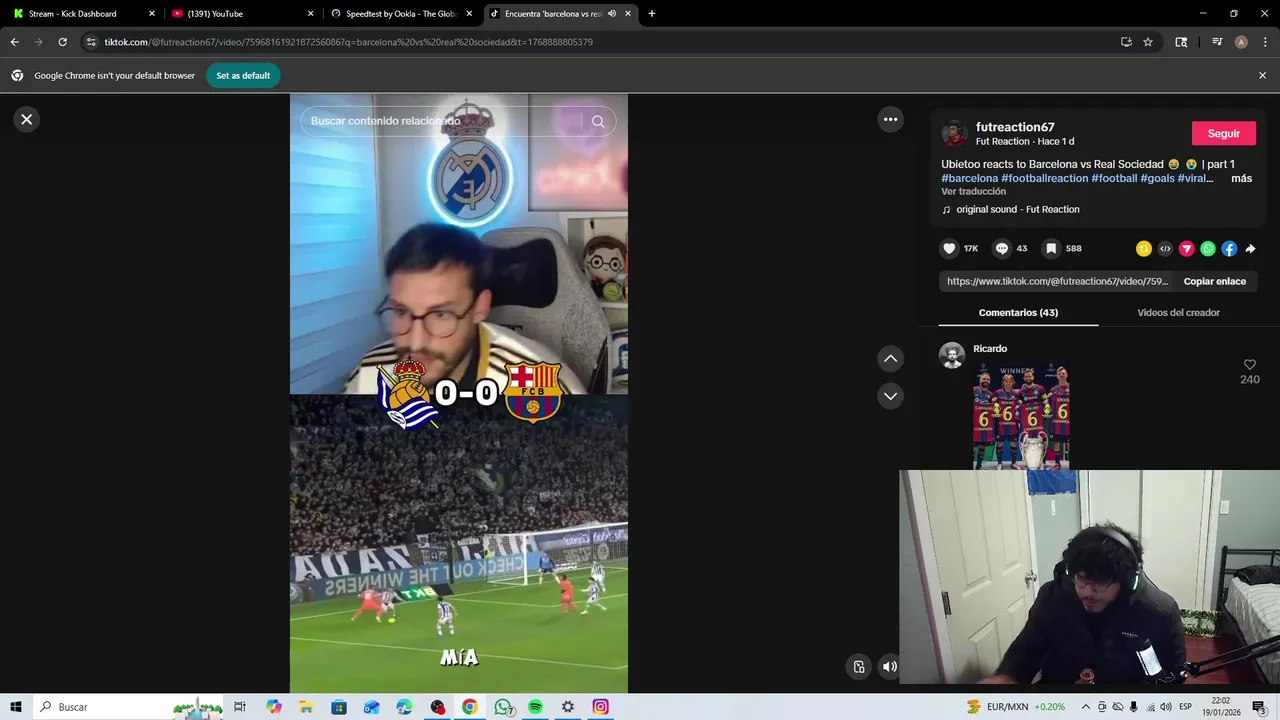Open a new browser tab
The width and height of the screenshot is (1280, 720).
coord(652,14)
